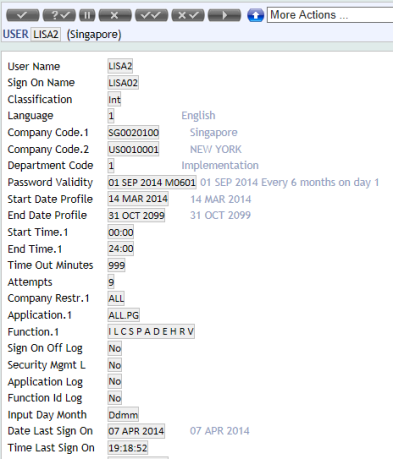The image size is (393, 459).
Task: Click Function.1 field I L C S P A D E H R V
Action: pos(151,332)
